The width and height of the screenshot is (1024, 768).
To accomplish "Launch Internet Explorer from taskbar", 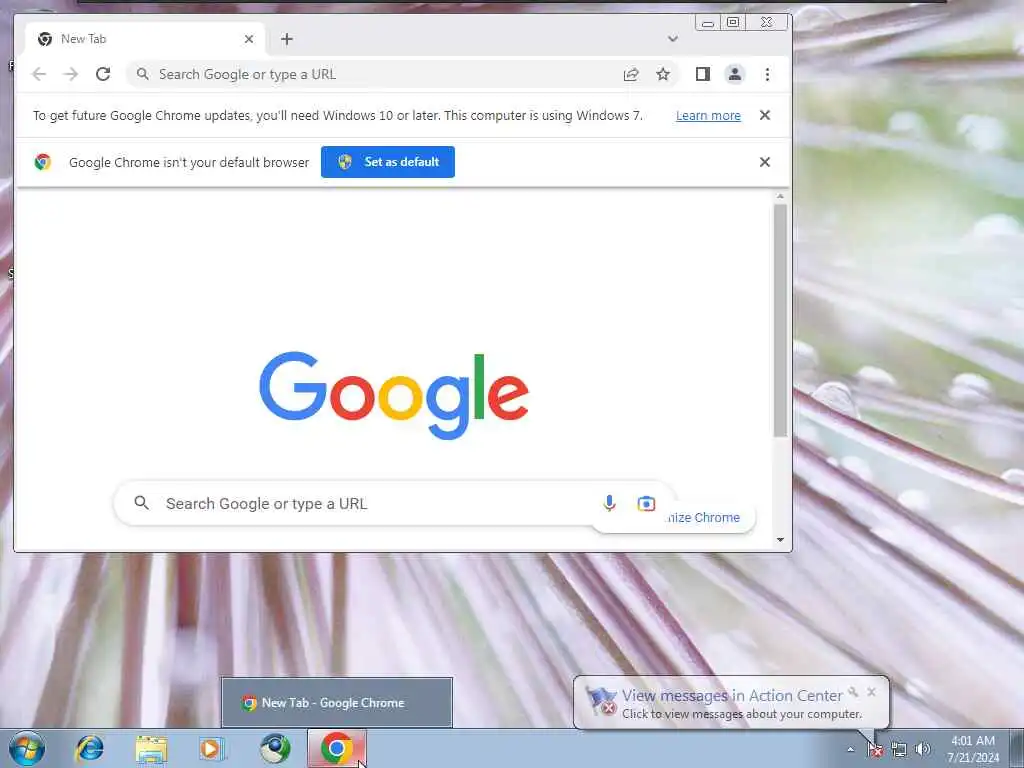I will (89, 748).
